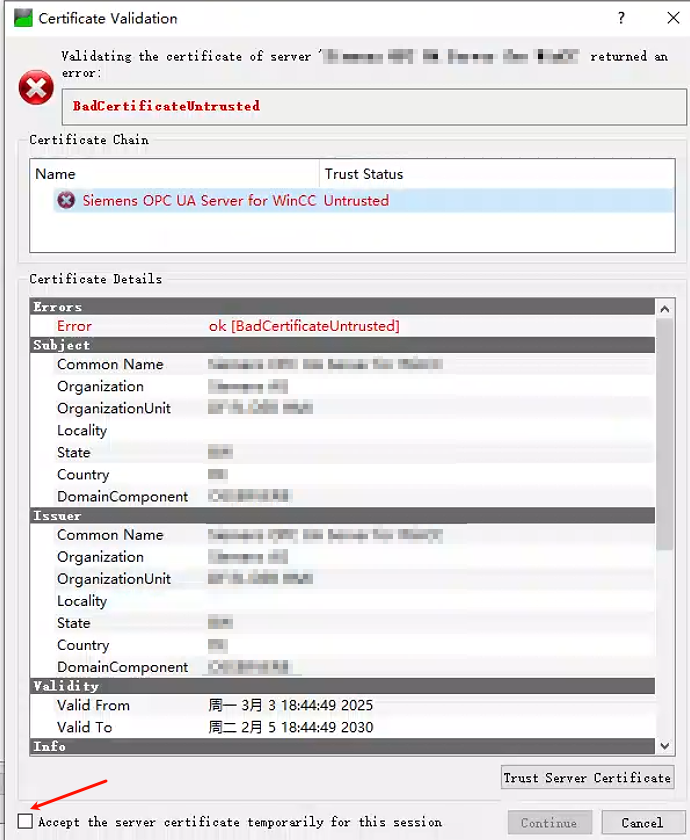Click Common Name label under Subject
This screenshot has height=840, width=690.
click(110, 364)
